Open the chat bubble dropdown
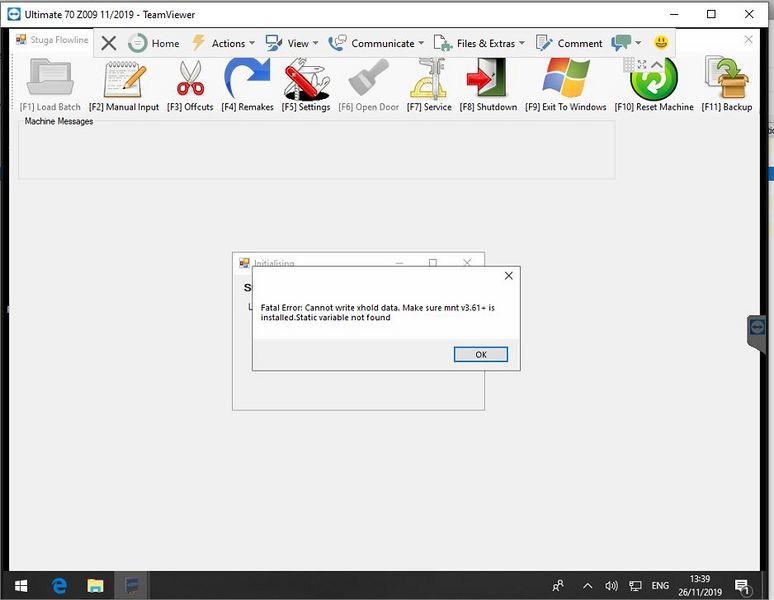 point(626,43)
